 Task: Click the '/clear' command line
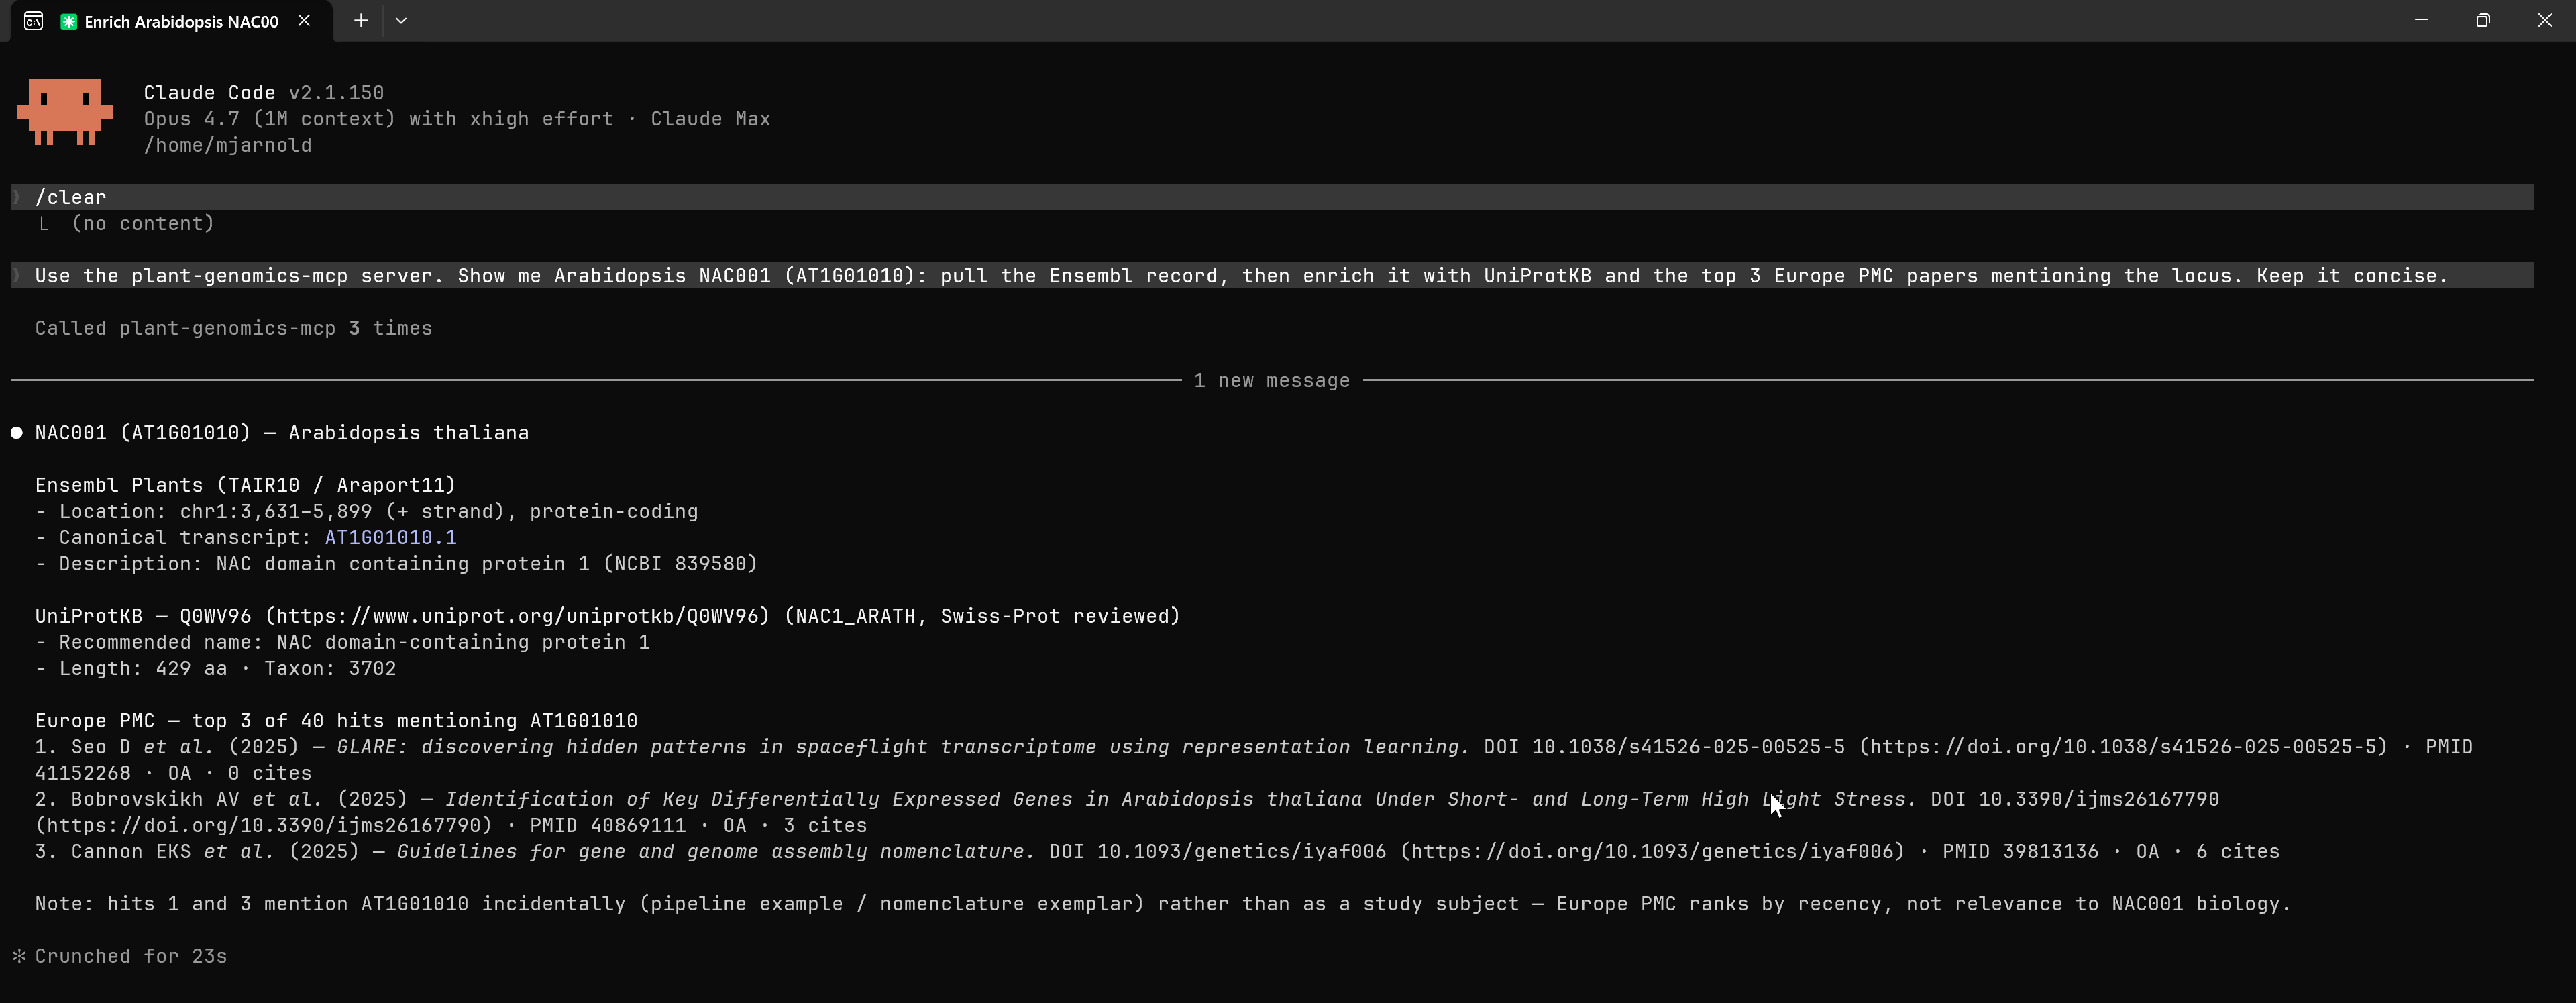pos(1272,197)
